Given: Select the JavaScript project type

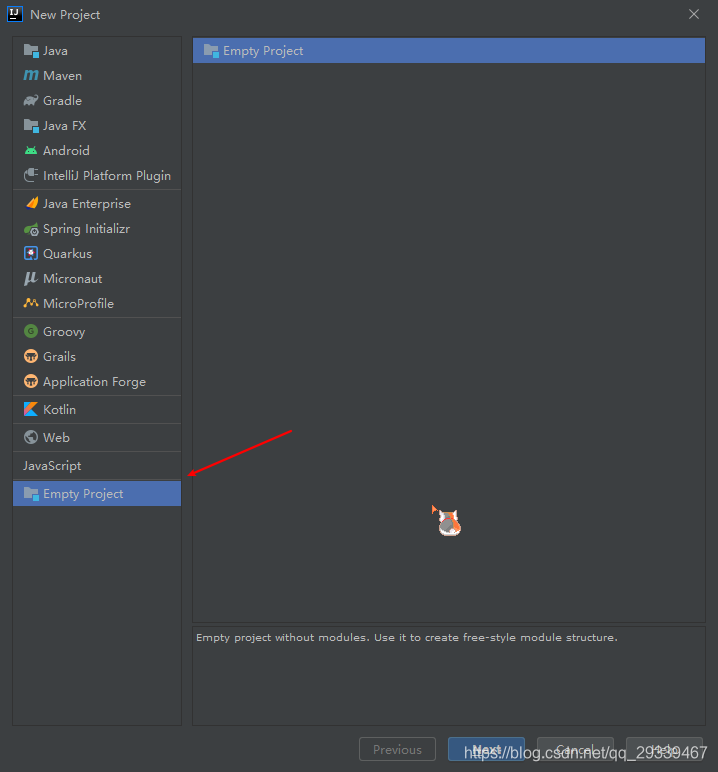Looking at the screenshot, I should click(x=52, y=466).
